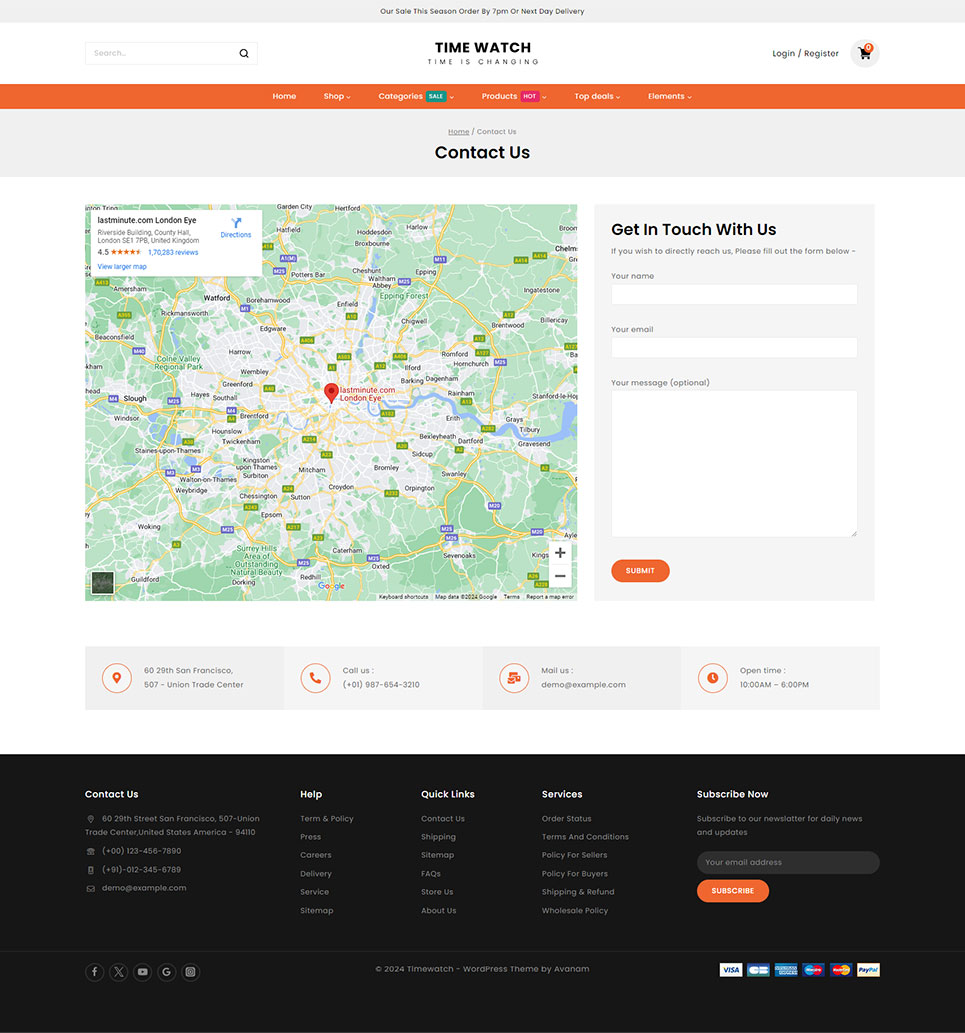The height and width of the screenshot is (1033, 965).
Task: Expand the Categories dropdown menu
Action: (415, 97)
